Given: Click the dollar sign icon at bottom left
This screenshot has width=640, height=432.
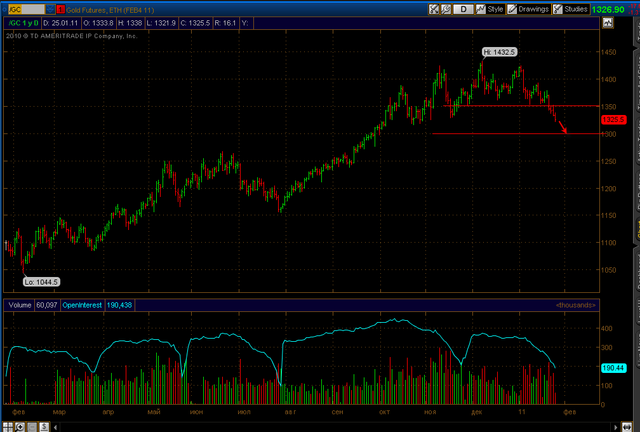Looking at the screenshot, I should [44, 427].
